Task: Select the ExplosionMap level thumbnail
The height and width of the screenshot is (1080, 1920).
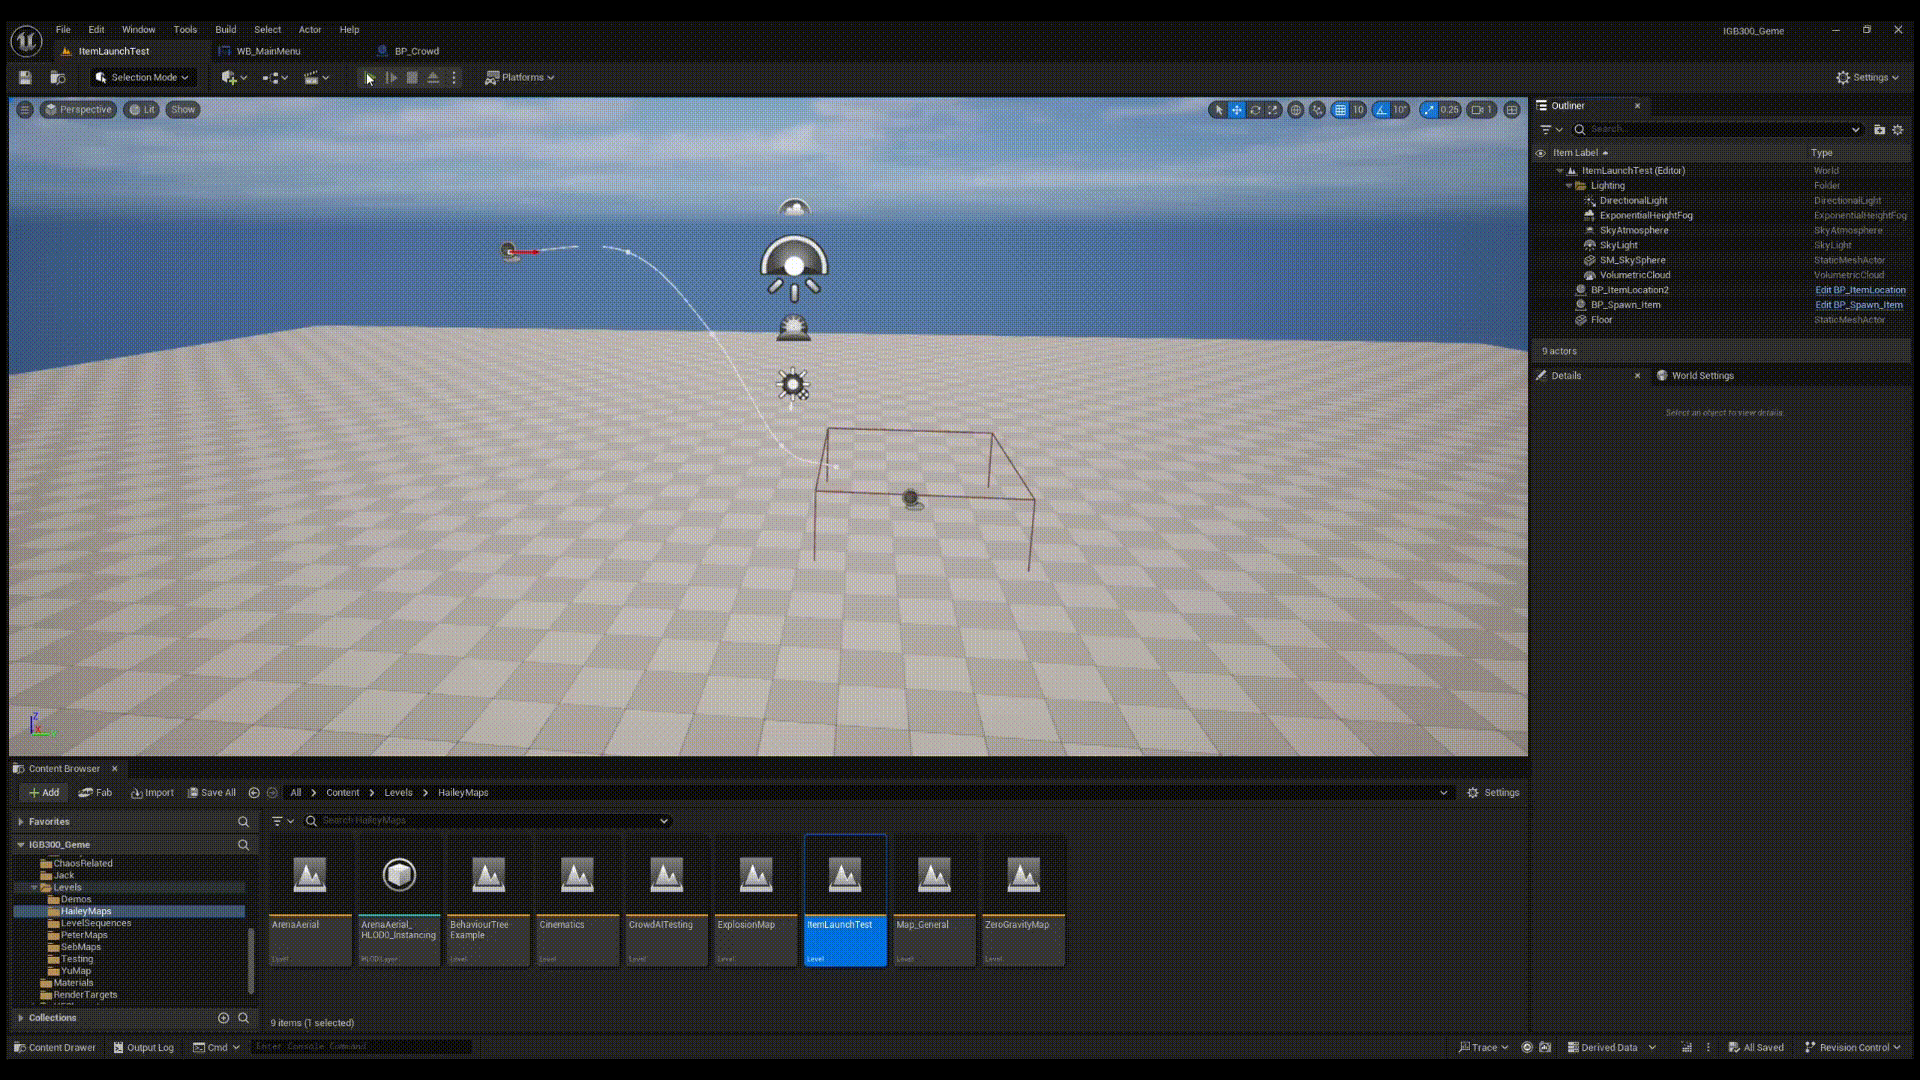Action: pyautogui.click(x=755, y=901)
